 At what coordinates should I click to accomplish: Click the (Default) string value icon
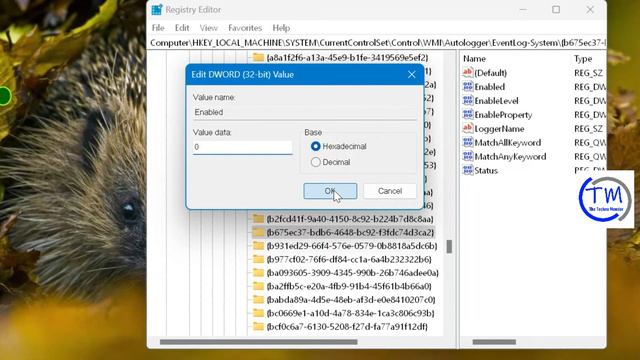pos(467,73)
